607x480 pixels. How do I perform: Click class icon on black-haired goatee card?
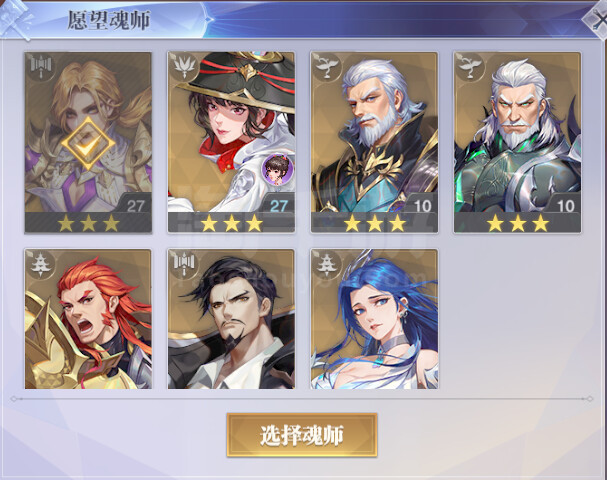(x=184, y=265)
